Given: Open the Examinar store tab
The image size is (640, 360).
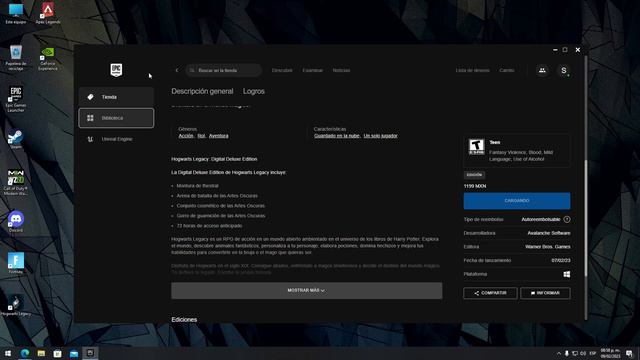Looking at the screenshot, I should (313, 70).
